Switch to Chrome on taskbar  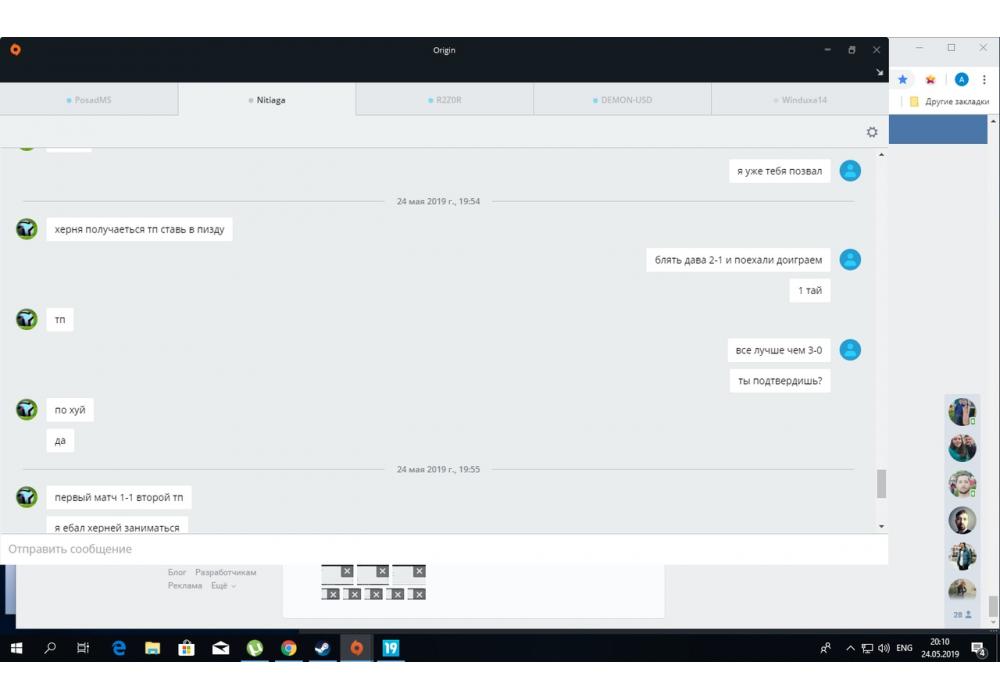click(x=289, y=648)
